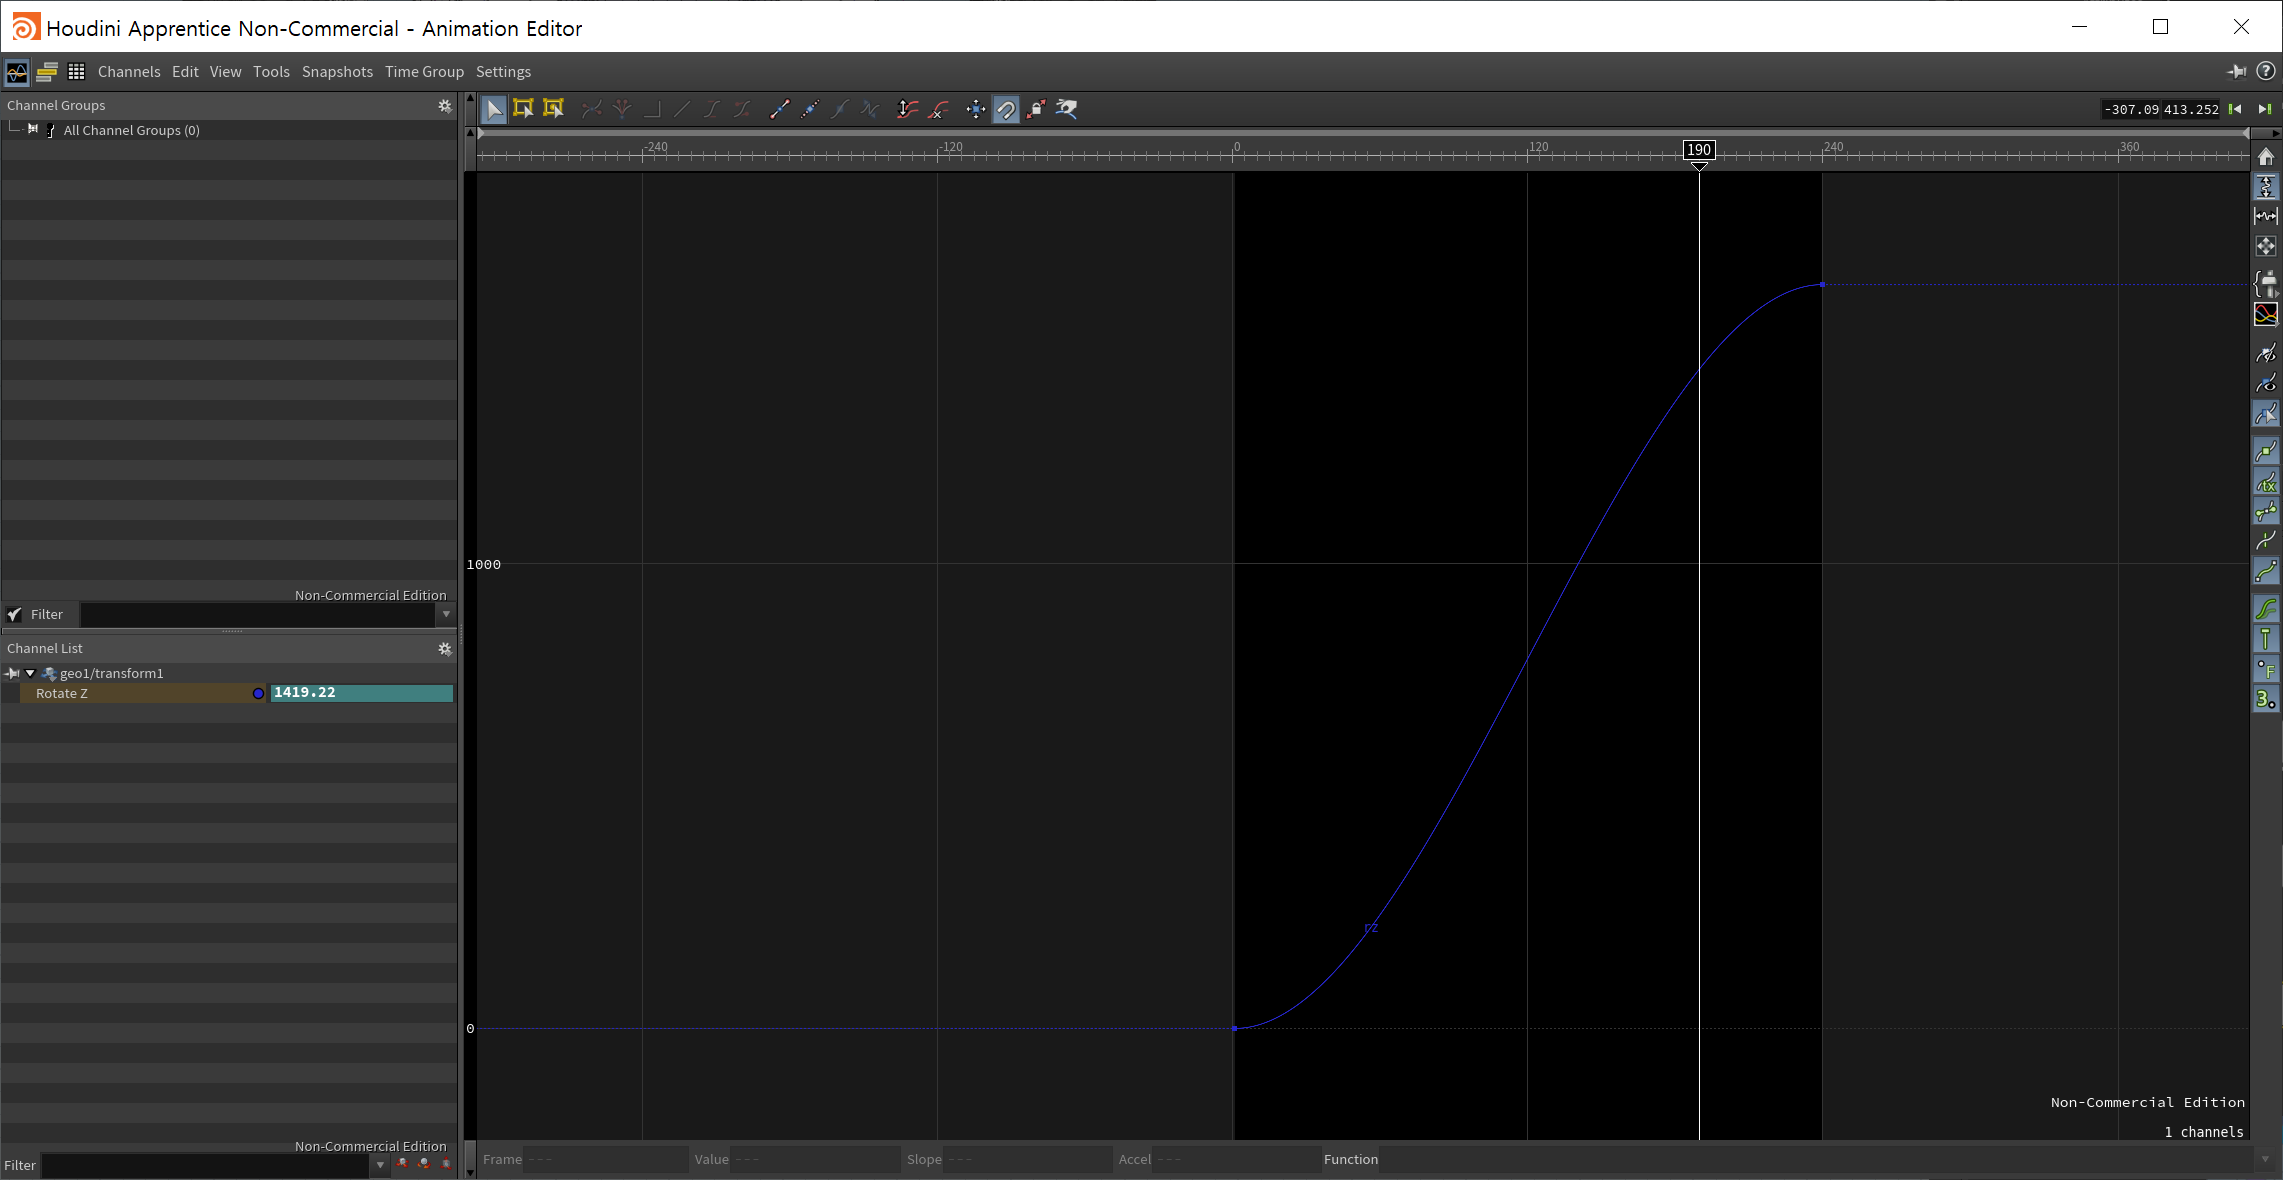Click the frame 190 playhead marker

[1698, 150]
